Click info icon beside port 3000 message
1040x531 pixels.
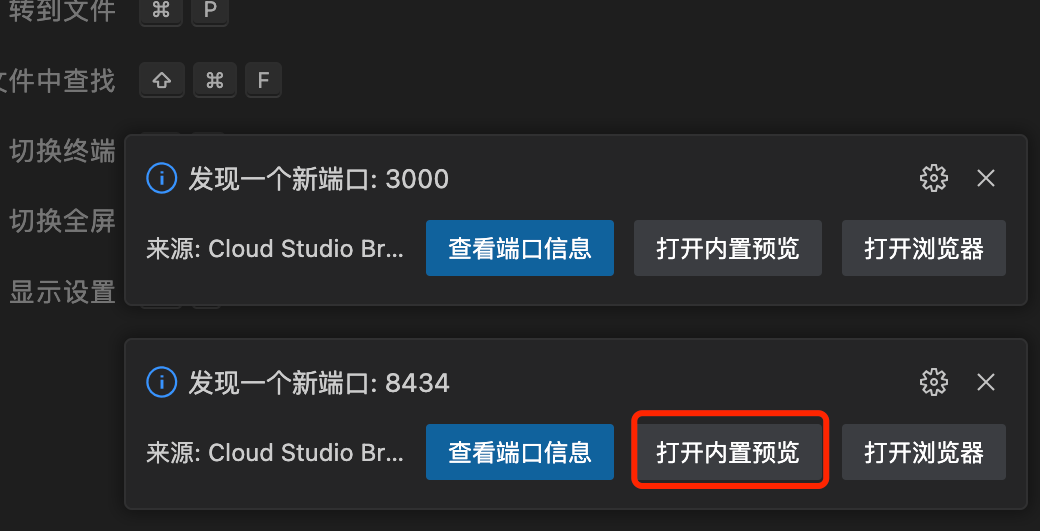[161, 178]
